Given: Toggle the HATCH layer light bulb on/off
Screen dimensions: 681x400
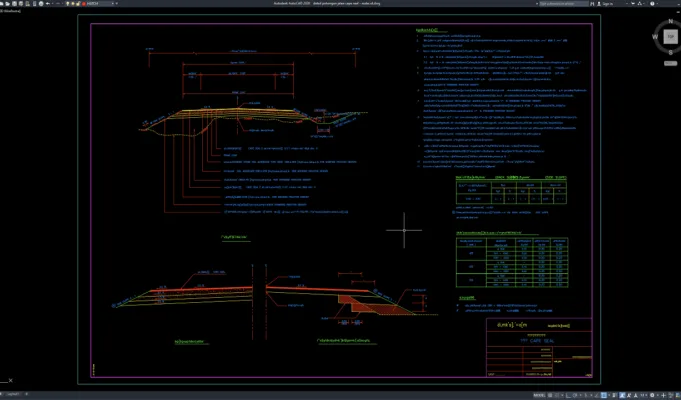Looking at the screenshot, I should [x=68, y=3].
